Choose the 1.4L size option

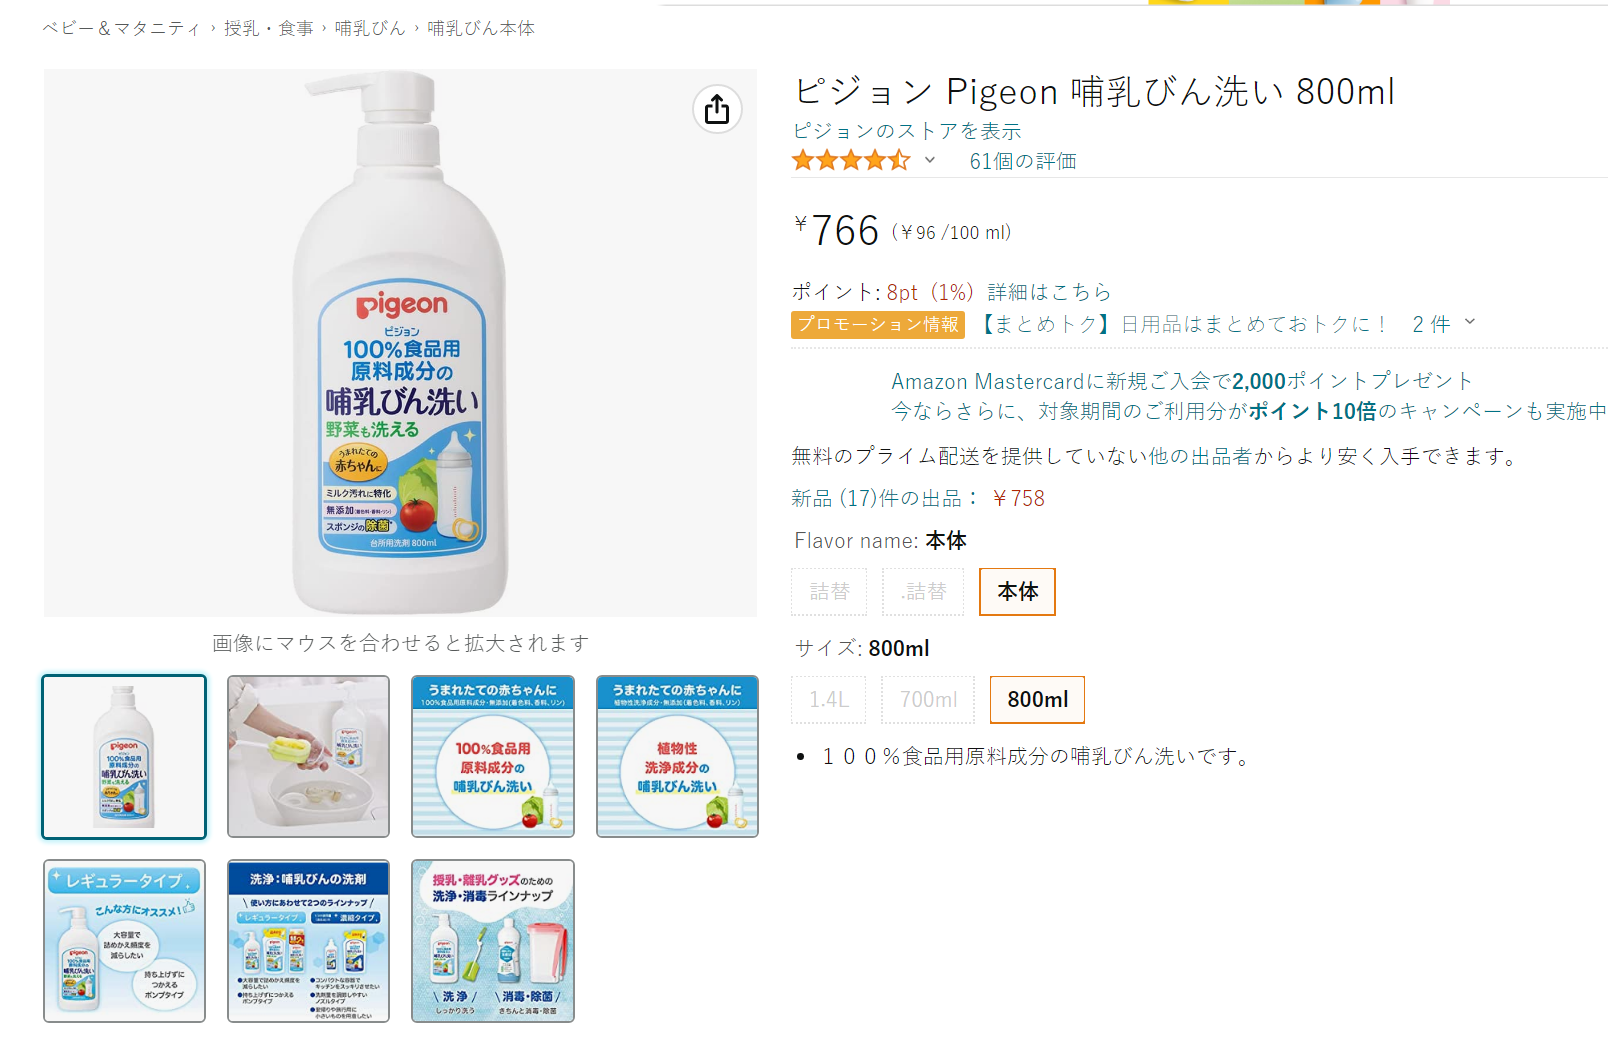coord(829,700)
